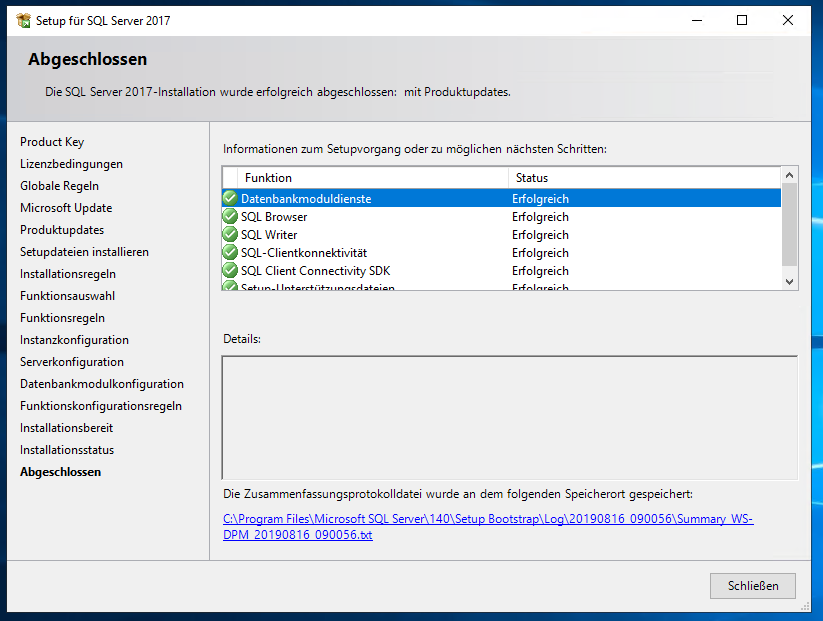
Task: Click the Microsoft Update step
Action: [66, 208]
